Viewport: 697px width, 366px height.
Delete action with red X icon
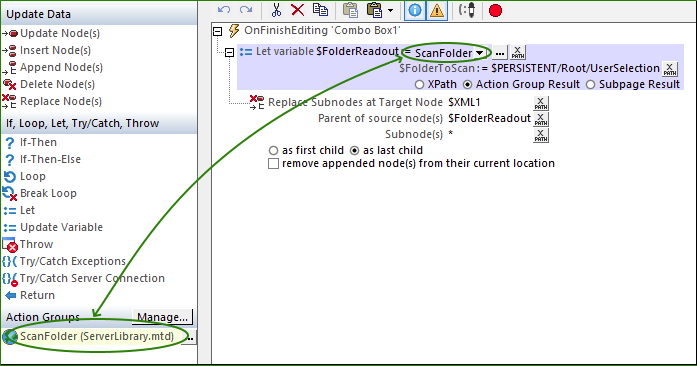[x=297, y=10]
